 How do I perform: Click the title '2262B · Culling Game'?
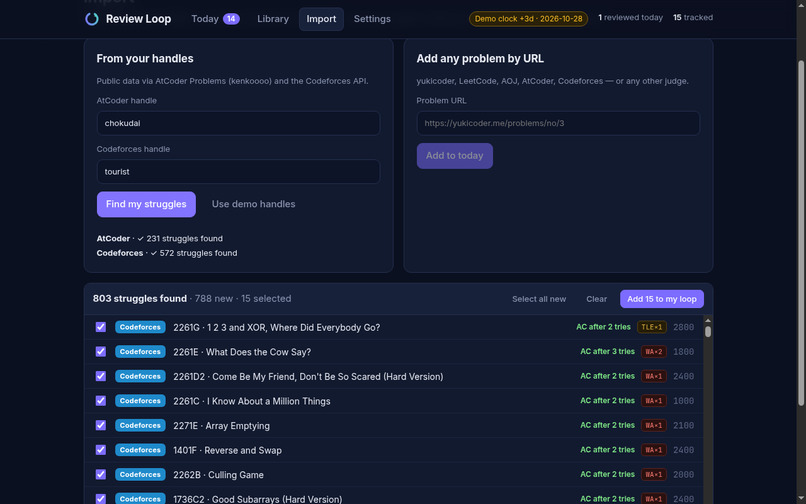[218, 475]
